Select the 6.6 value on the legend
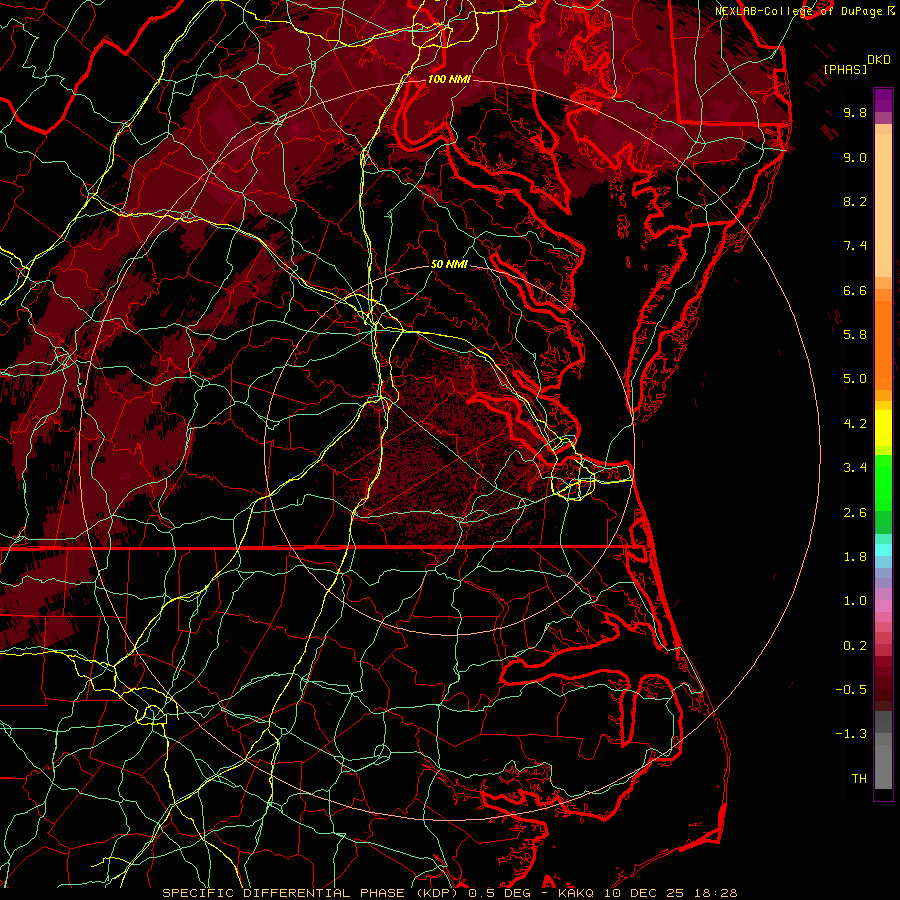 click(855, 290)
